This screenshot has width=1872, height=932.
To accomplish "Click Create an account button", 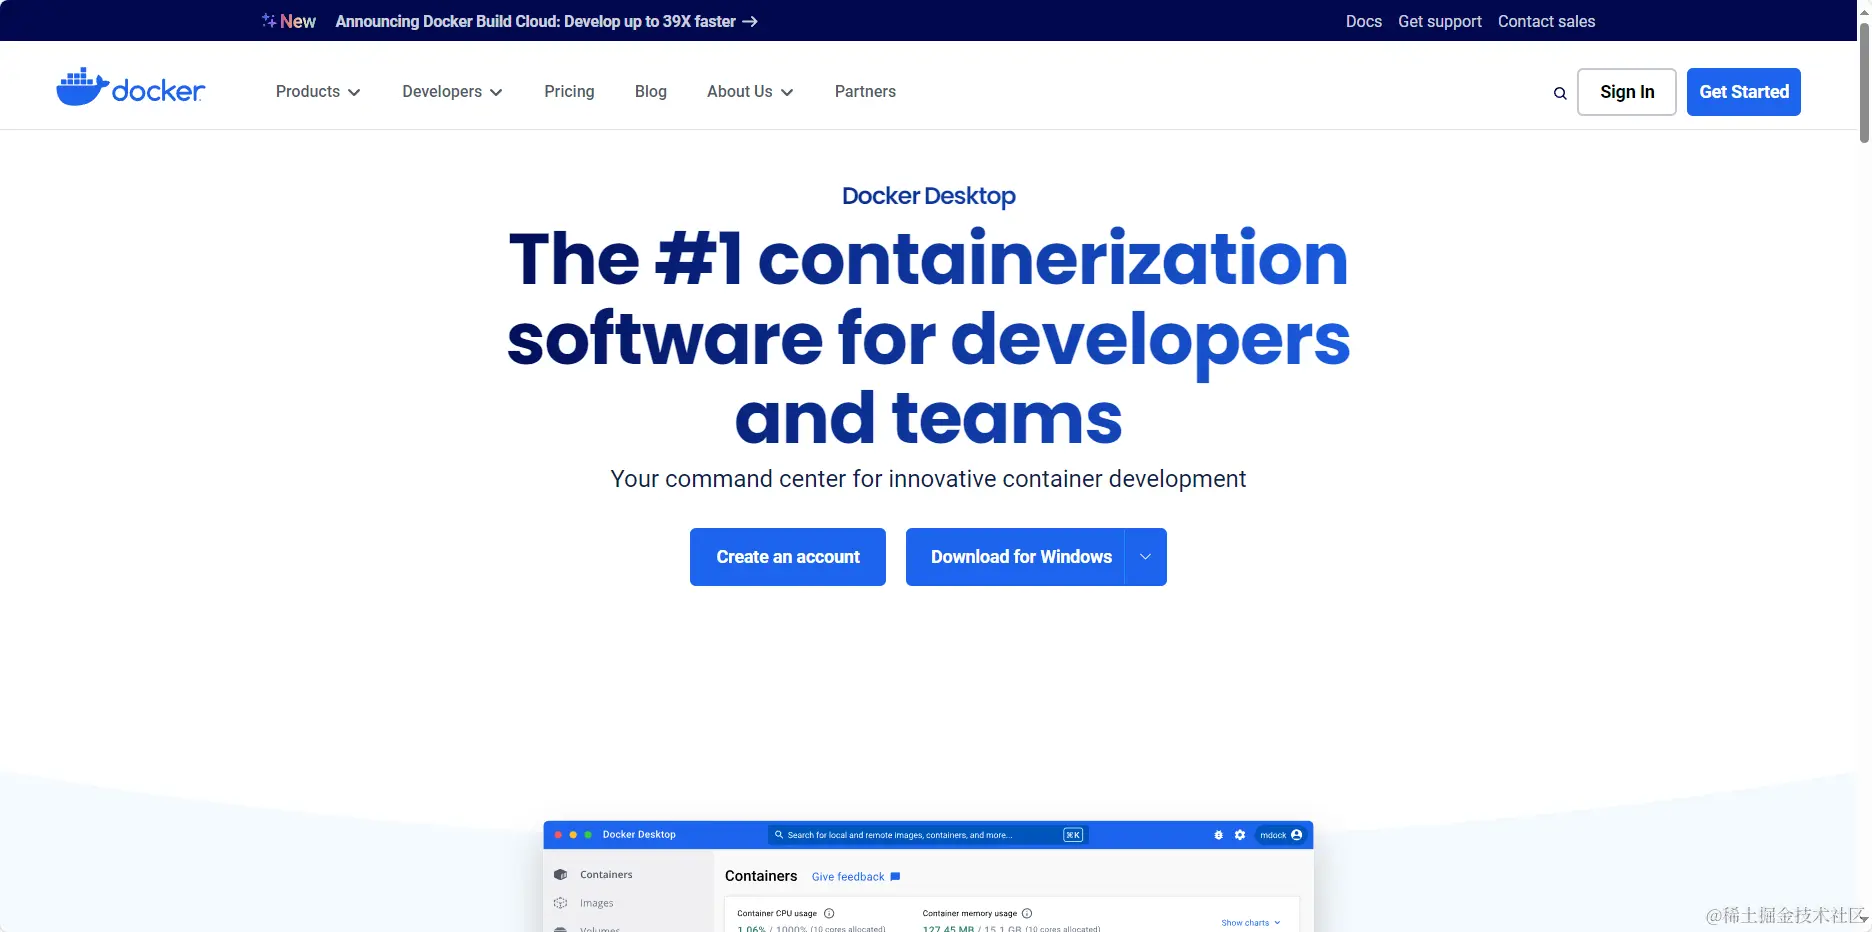I will click(x=788, y=557).
